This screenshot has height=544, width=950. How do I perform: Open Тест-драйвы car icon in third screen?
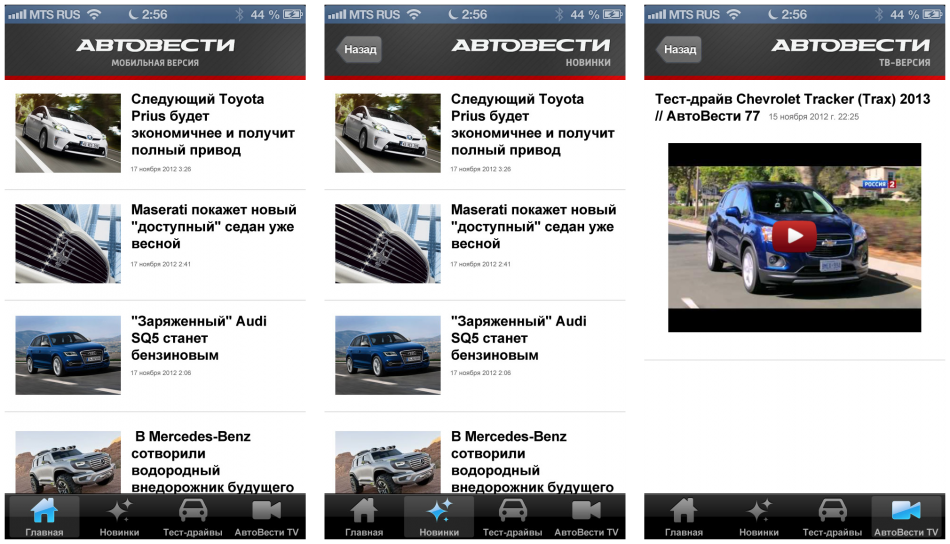(832, 511)
